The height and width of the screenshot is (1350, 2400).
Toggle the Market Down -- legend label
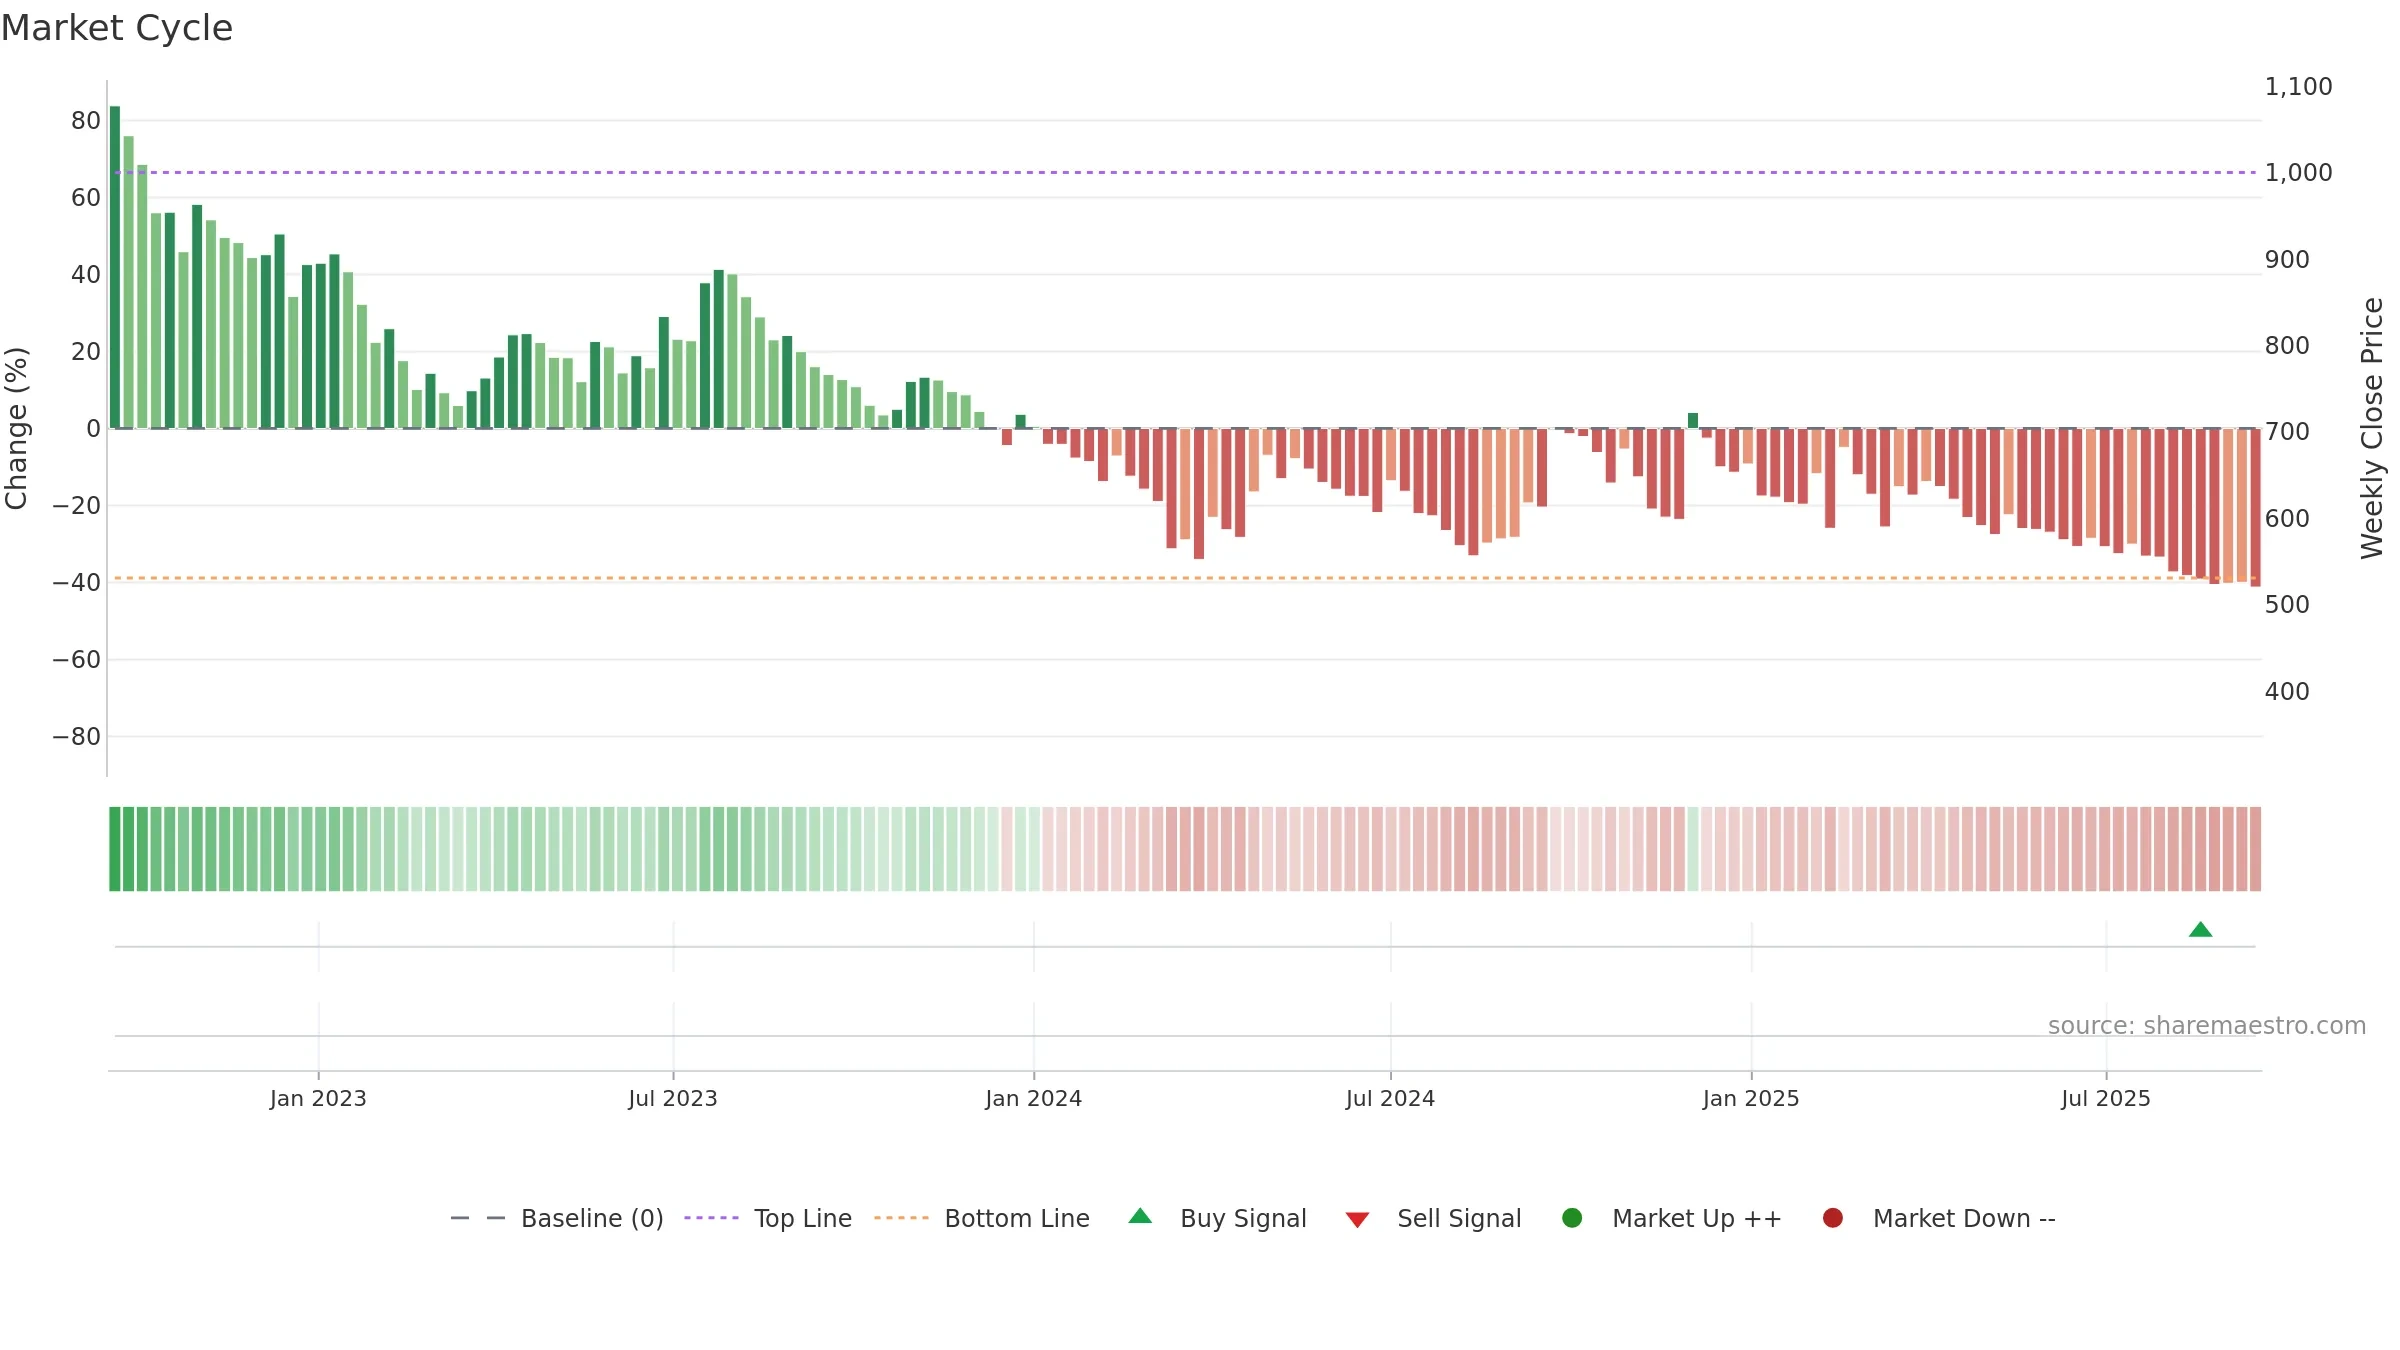pyautogui.click(x=1964, y=1219)
